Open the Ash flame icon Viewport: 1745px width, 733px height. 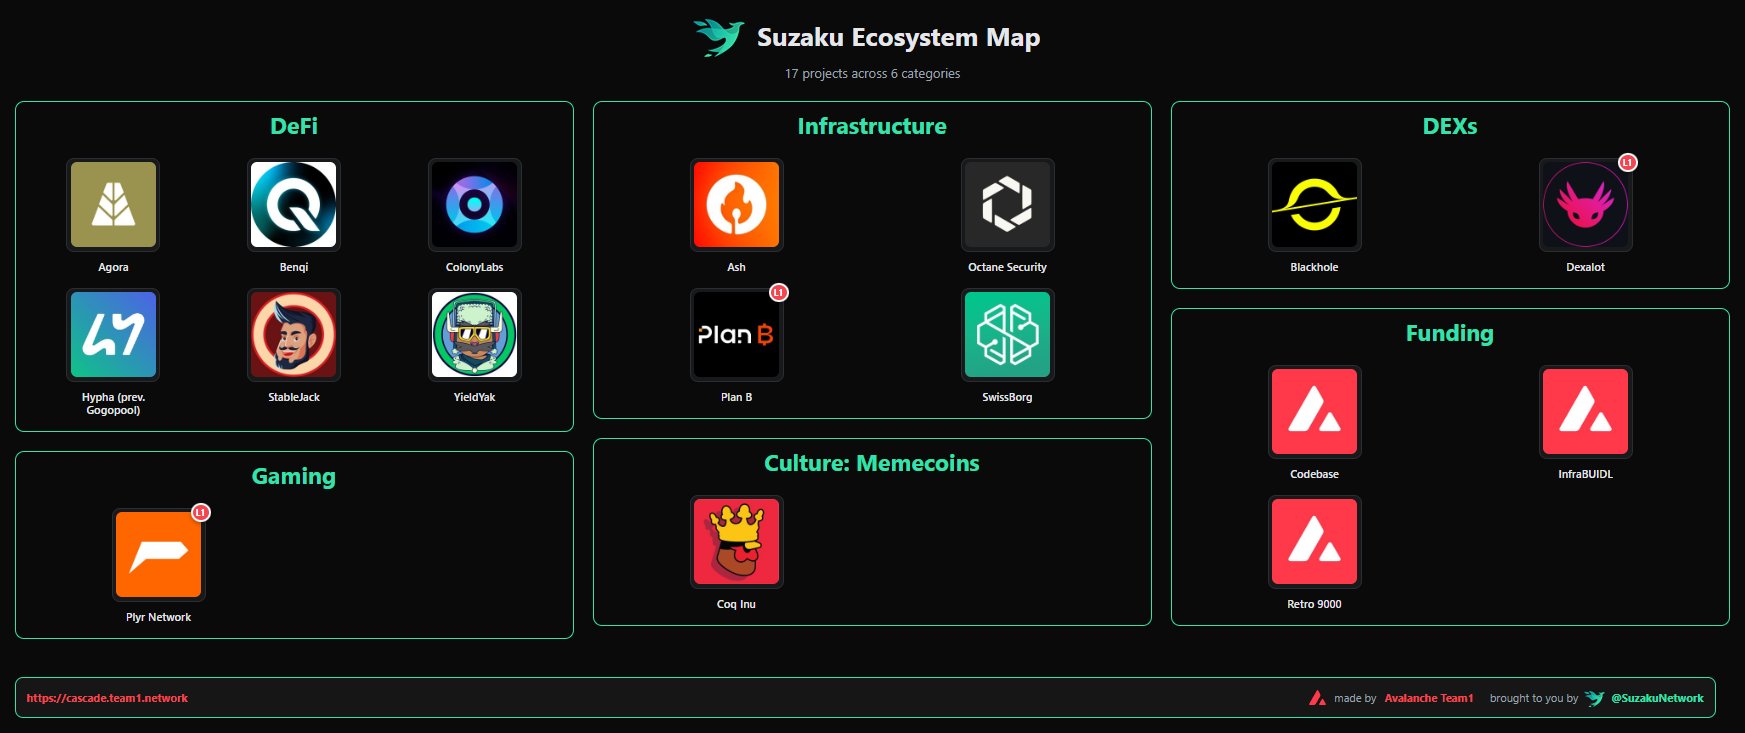tap(737, 205)
